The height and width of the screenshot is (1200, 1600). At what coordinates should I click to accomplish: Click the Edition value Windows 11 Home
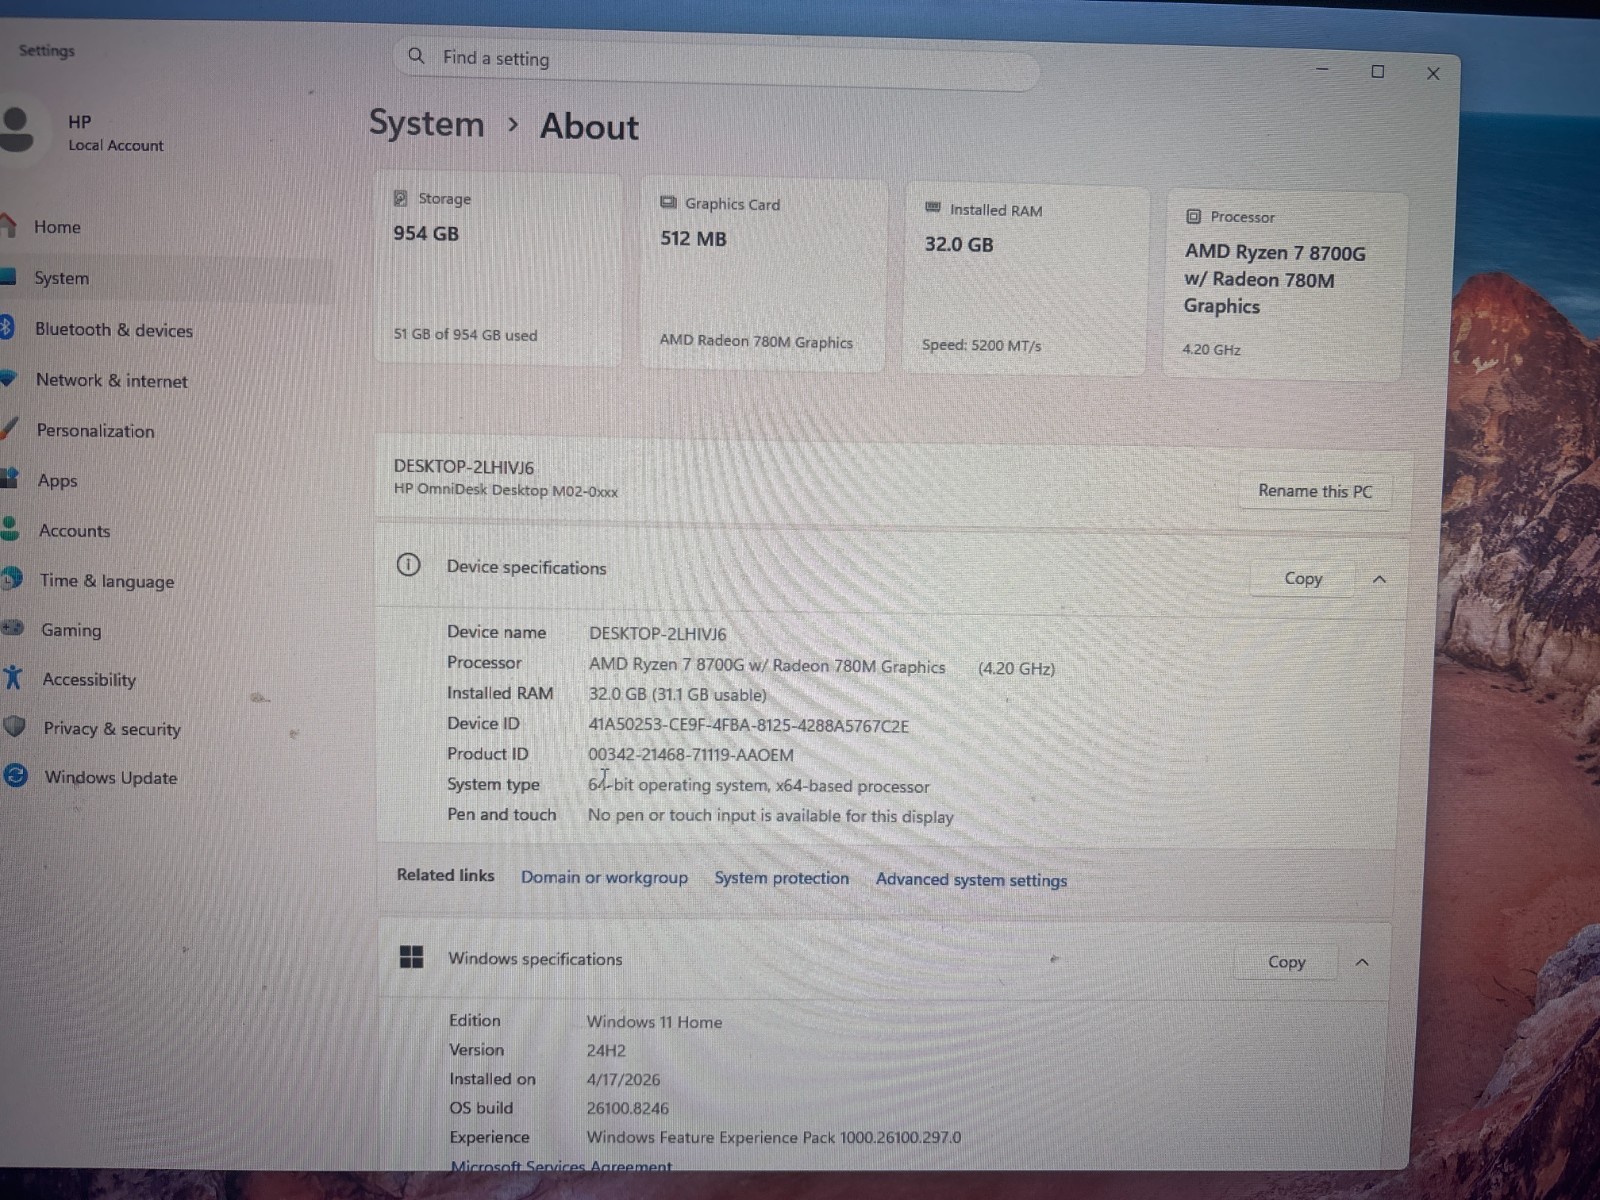click(x=654, y=1021)
